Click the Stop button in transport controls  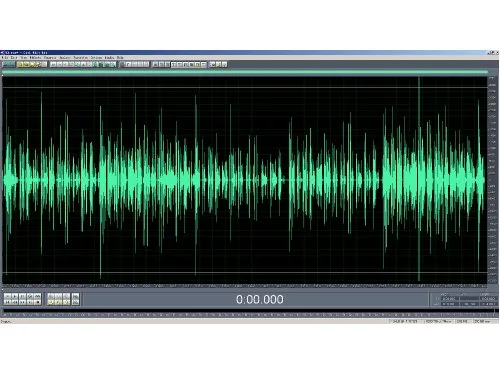[7, 296]
